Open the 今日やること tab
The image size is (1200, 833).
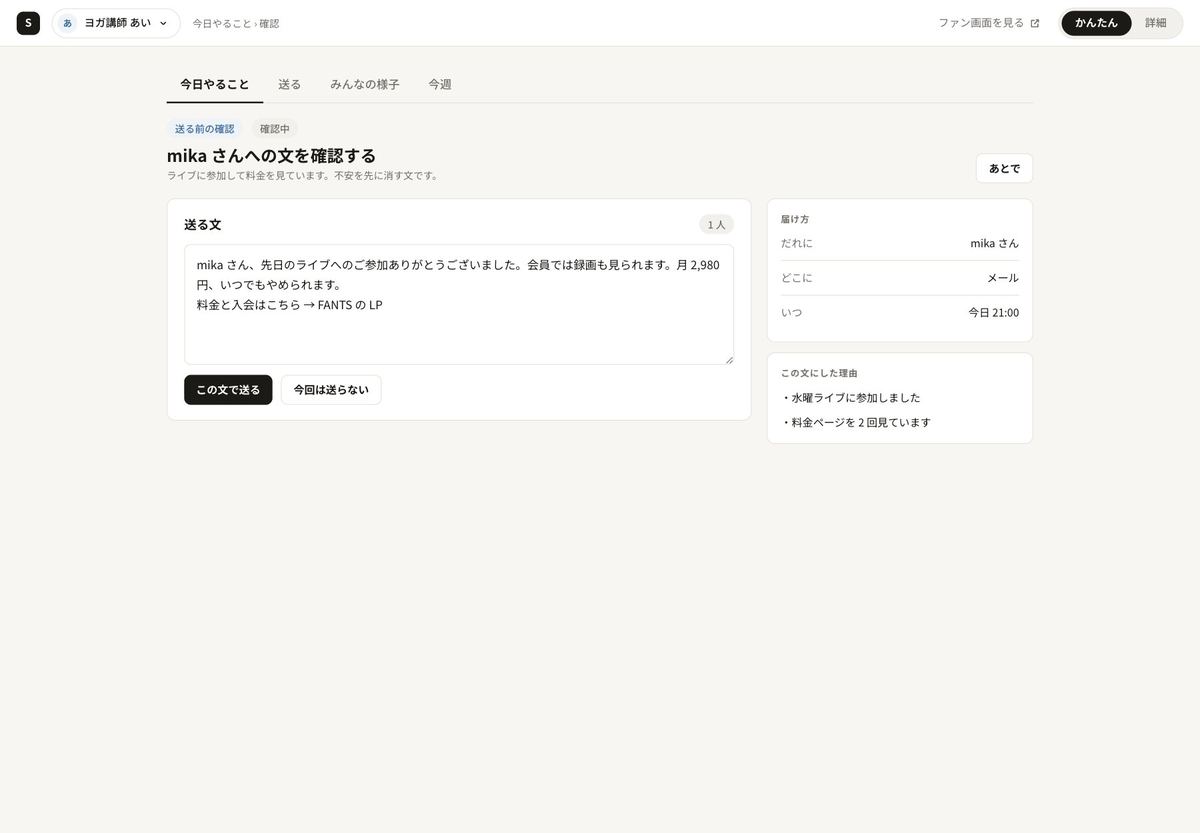pos(215,84)
